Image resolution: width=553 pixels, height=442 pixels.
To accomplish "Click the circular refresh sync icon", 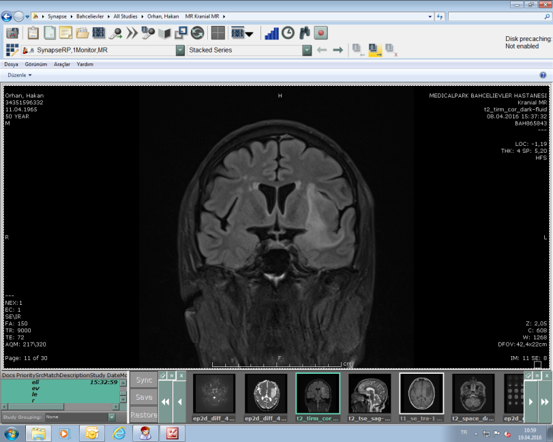I will (198, 33).
